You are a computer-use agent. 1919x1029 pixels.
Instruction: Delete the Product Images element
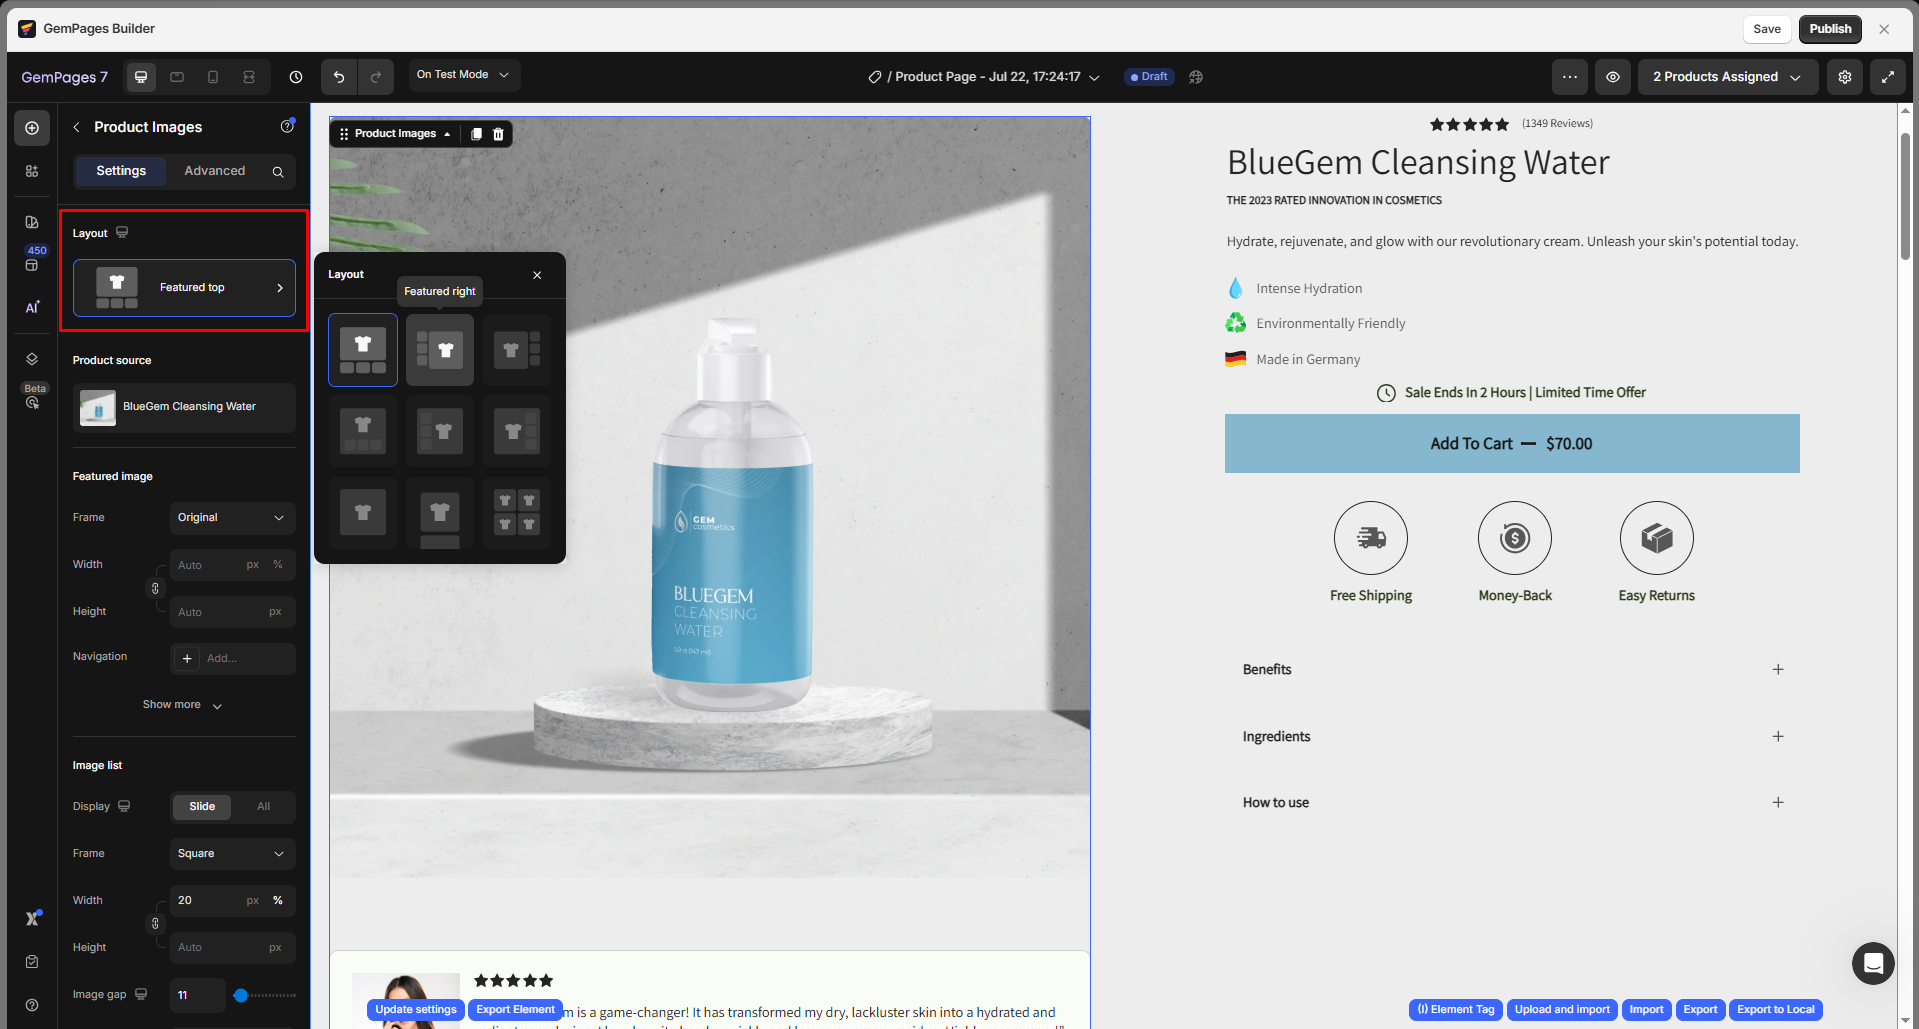tap(498, 134)
